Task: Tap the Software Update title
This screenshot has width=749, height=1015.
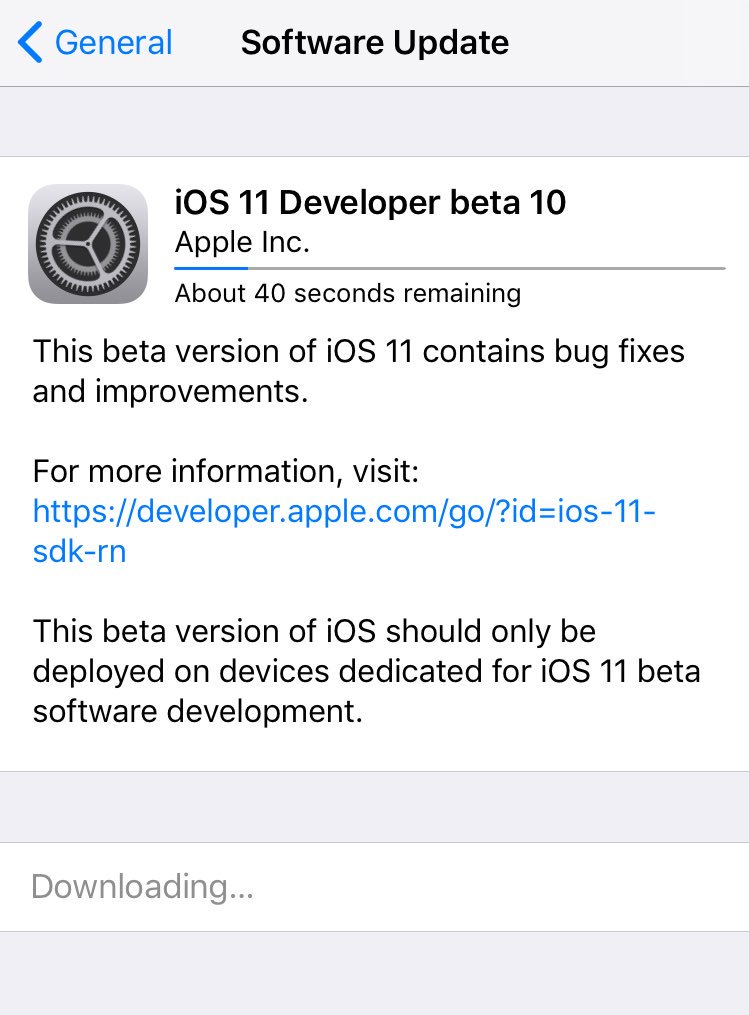Action: (x=375, y=43)
